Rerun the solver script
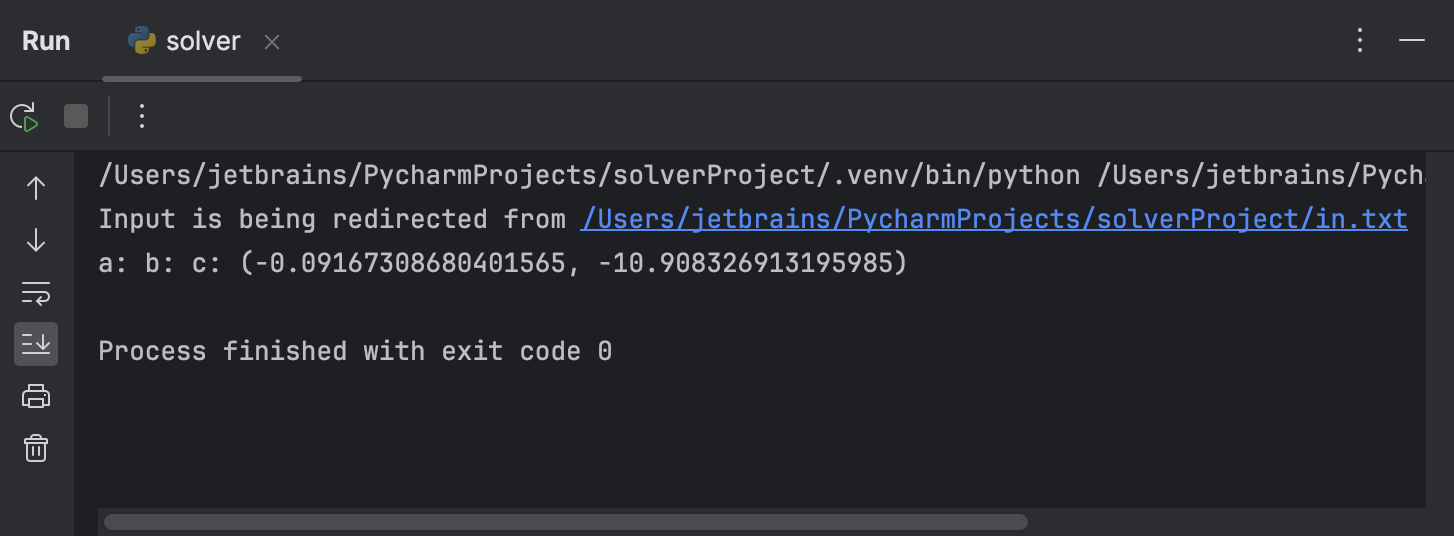 pyautogui.click(x=25, y=117)
